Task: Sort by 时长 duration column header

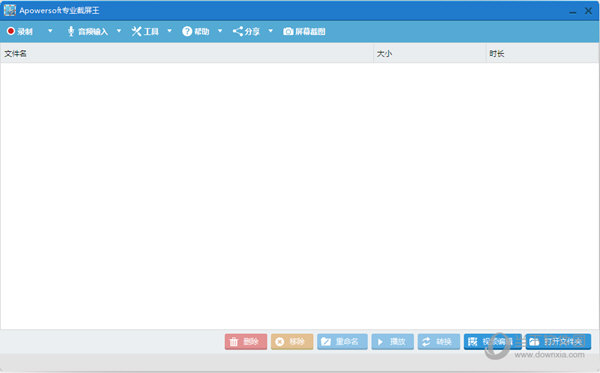Action: [542, 53]
